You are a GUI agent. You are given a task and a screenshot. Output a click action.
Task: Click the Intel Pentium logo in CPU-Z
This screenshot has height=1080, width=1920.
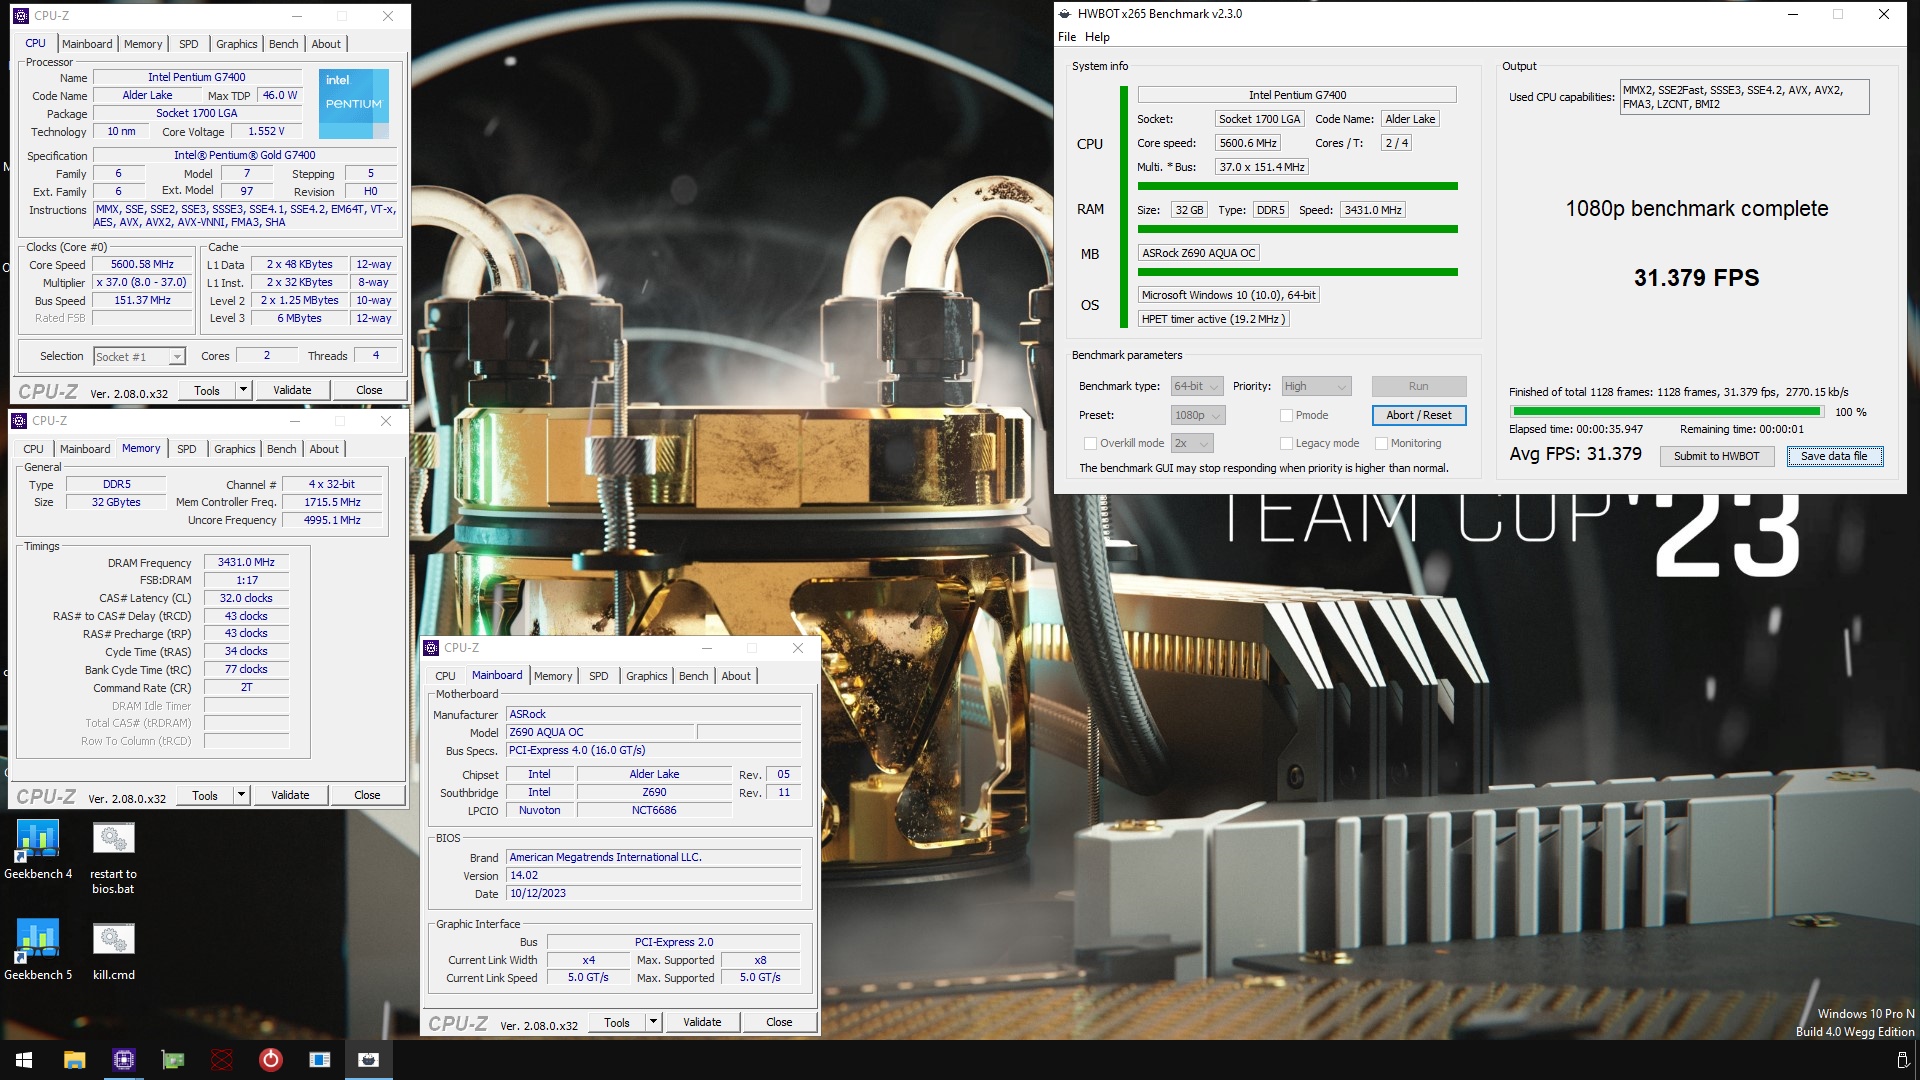(353, 103)
